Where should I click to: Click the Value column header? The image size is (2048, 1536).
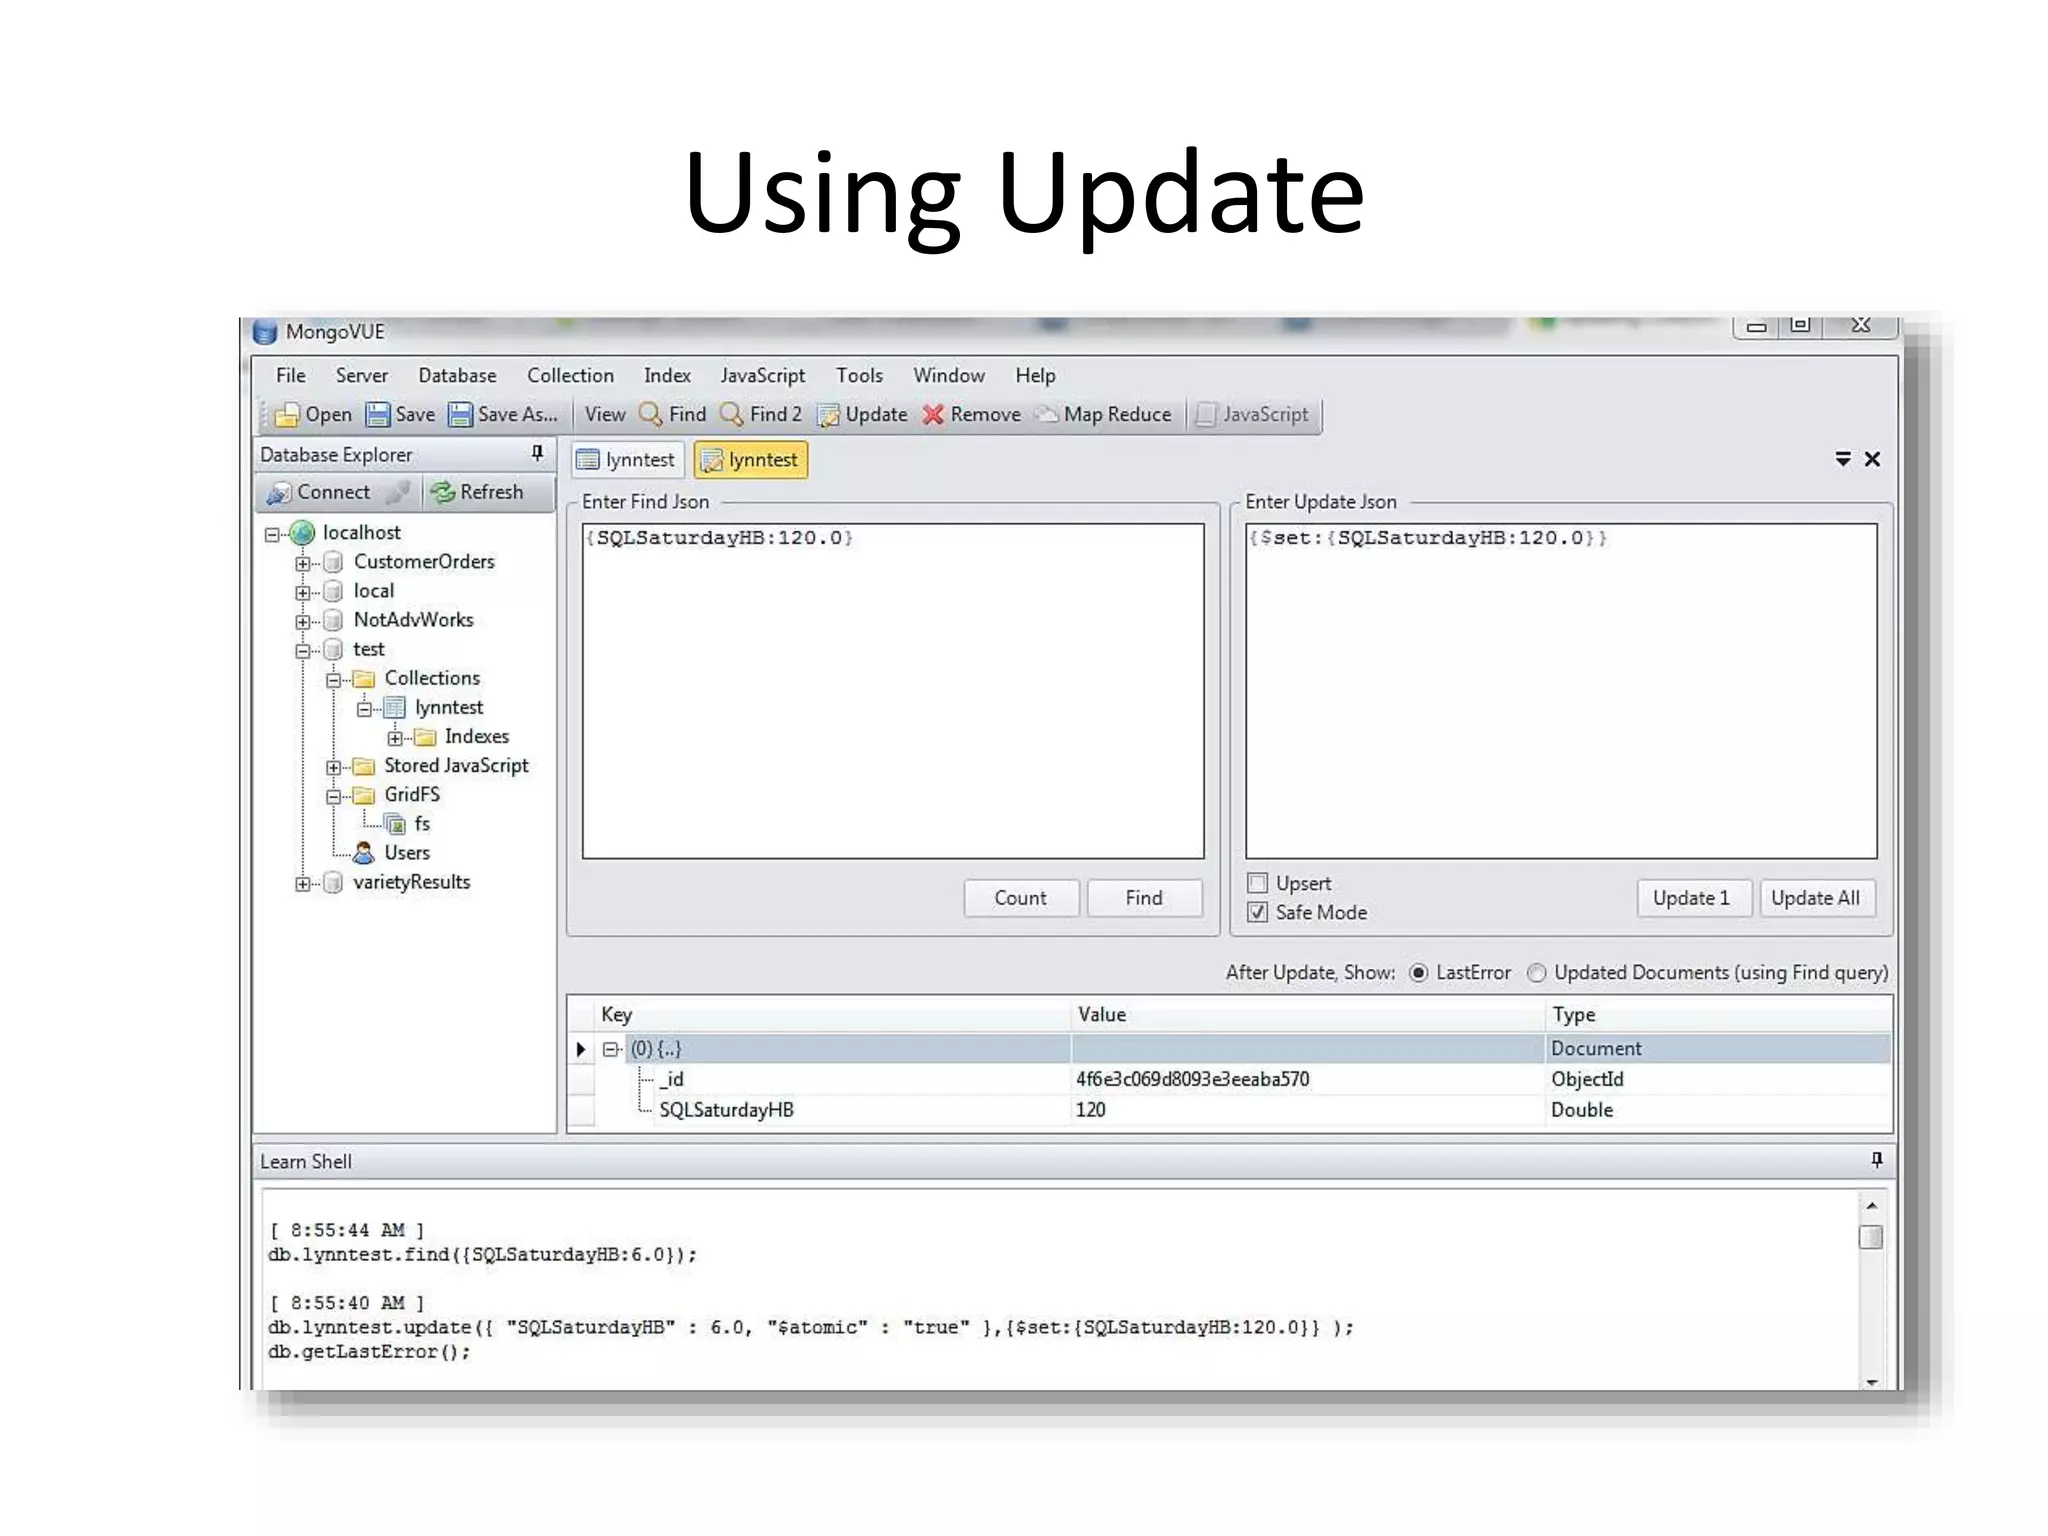click(1307, 1014)
